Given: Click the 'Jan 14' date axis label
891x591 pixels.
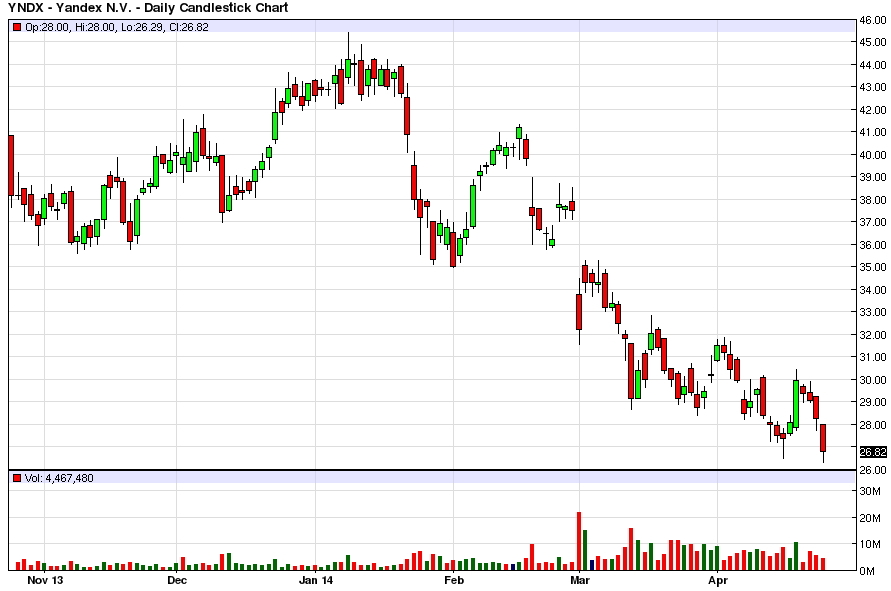Looking at the screenshot, I should coord(316,580).
